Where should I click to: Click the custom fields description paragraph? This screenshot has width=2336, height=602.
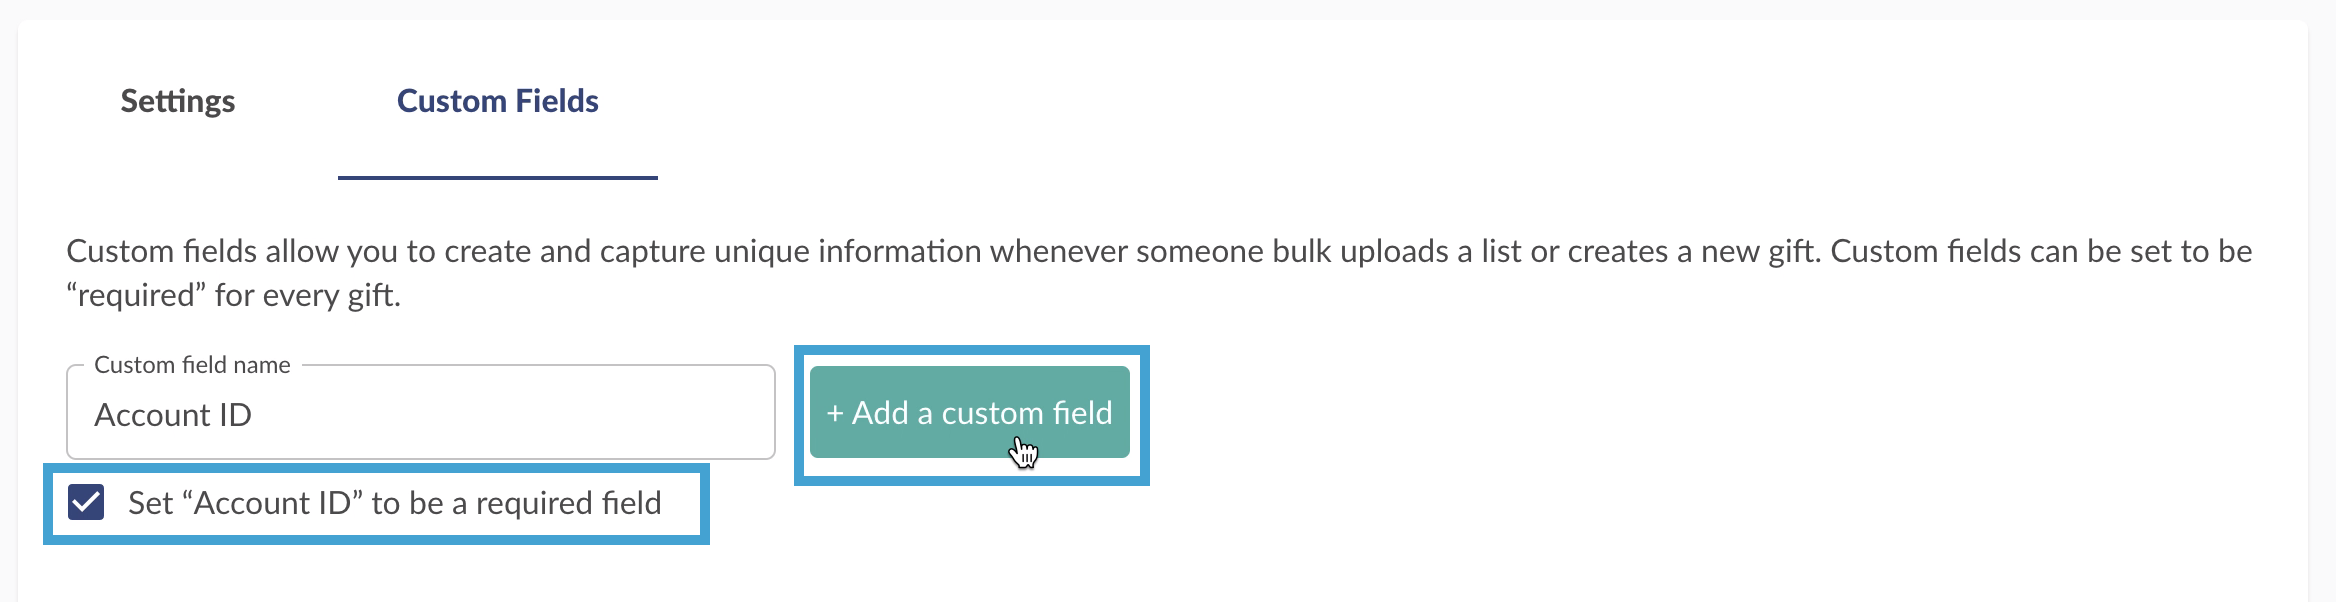pos(1159,273)
